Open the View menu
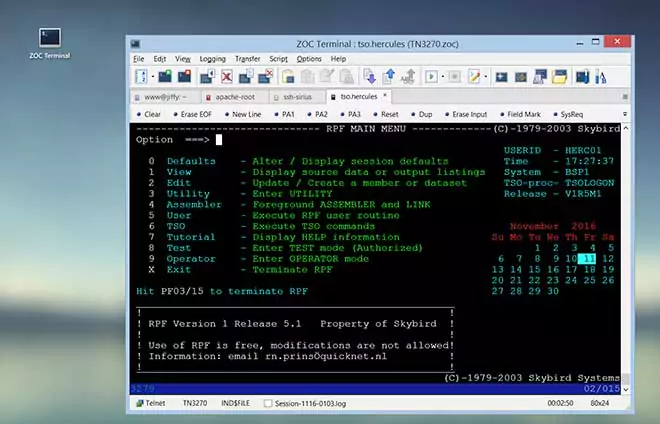This screenshot has width=660, height=424. [183, 59]
